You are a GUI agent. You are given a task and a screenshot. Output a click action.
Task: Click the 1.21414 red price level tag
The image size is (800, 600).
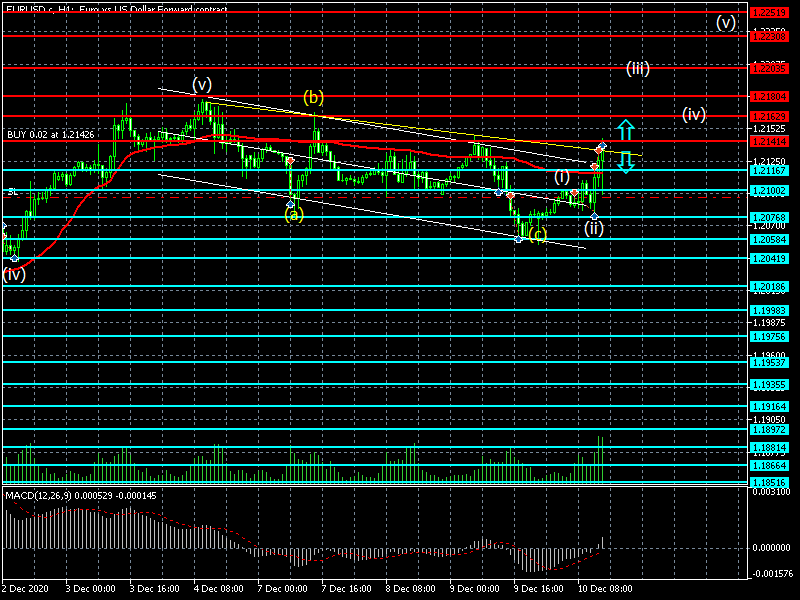[768, 141]
